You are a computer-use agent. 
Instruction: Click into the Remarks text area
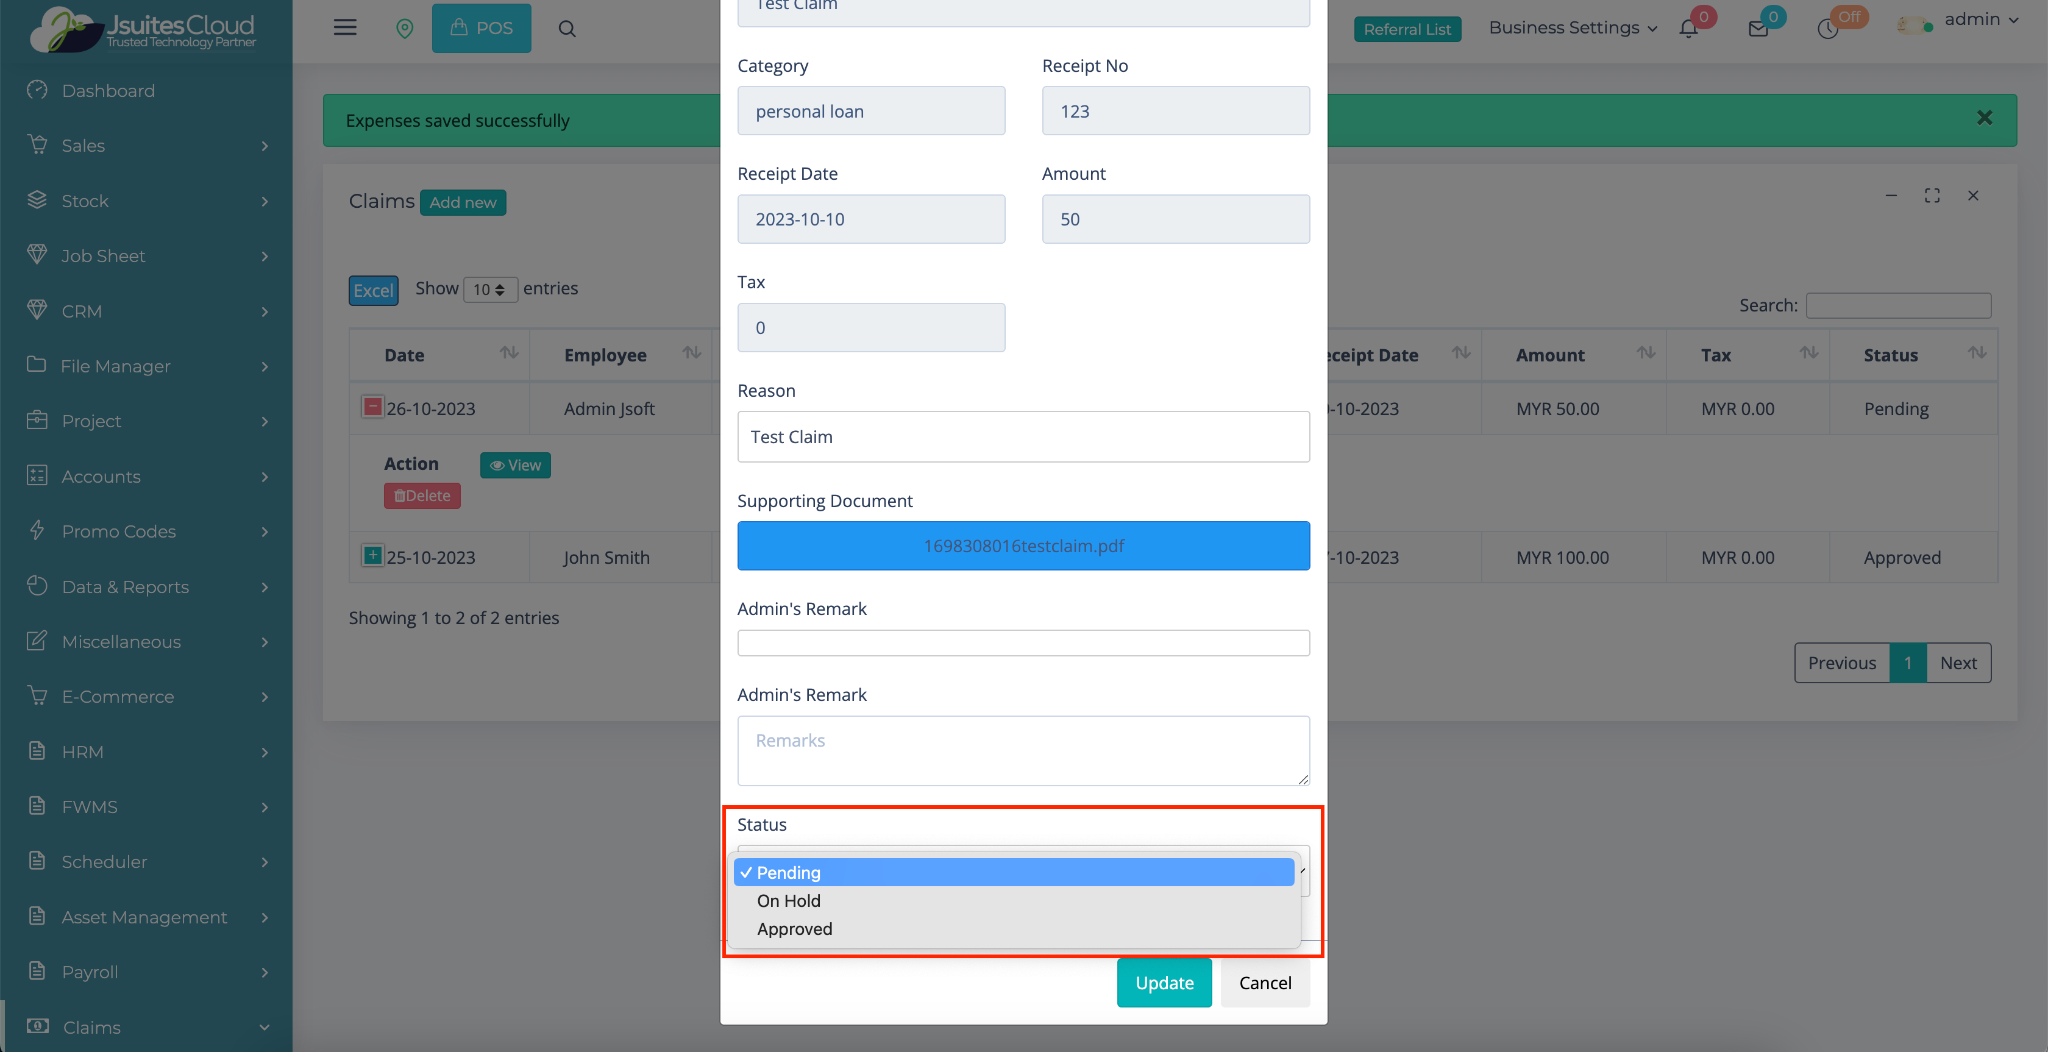tap(1023, 750)
